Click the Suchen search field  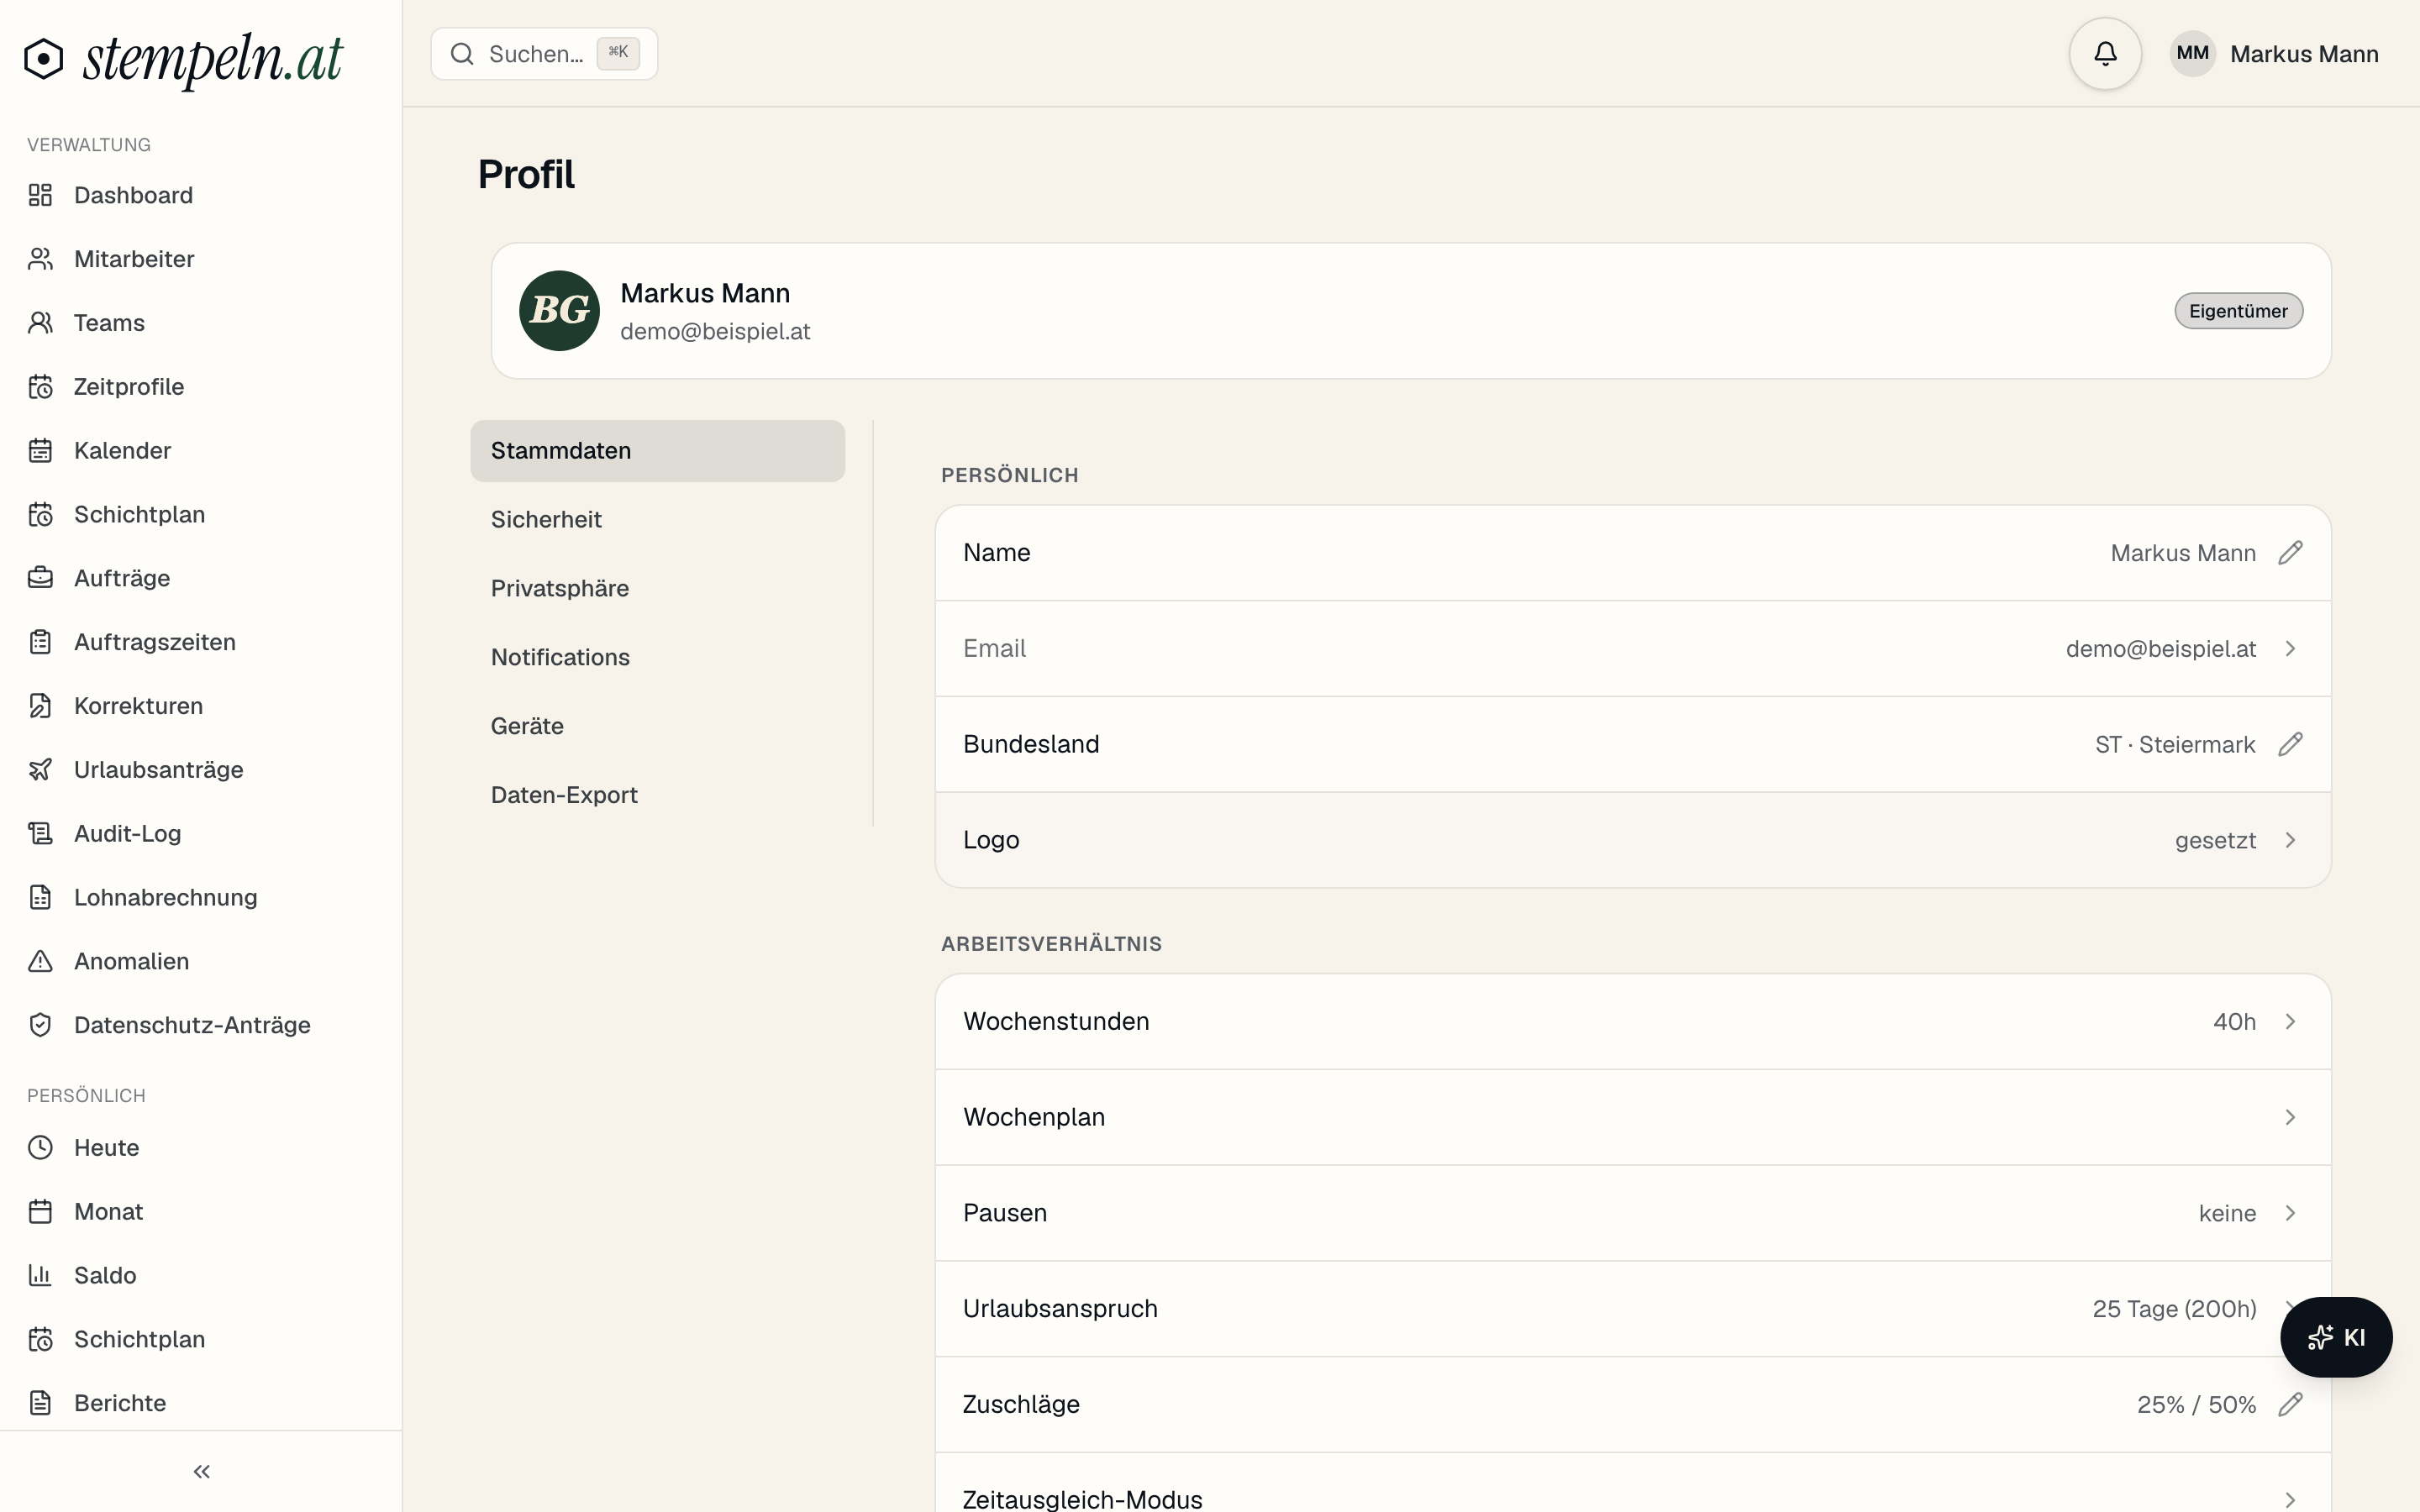(544, 54)
